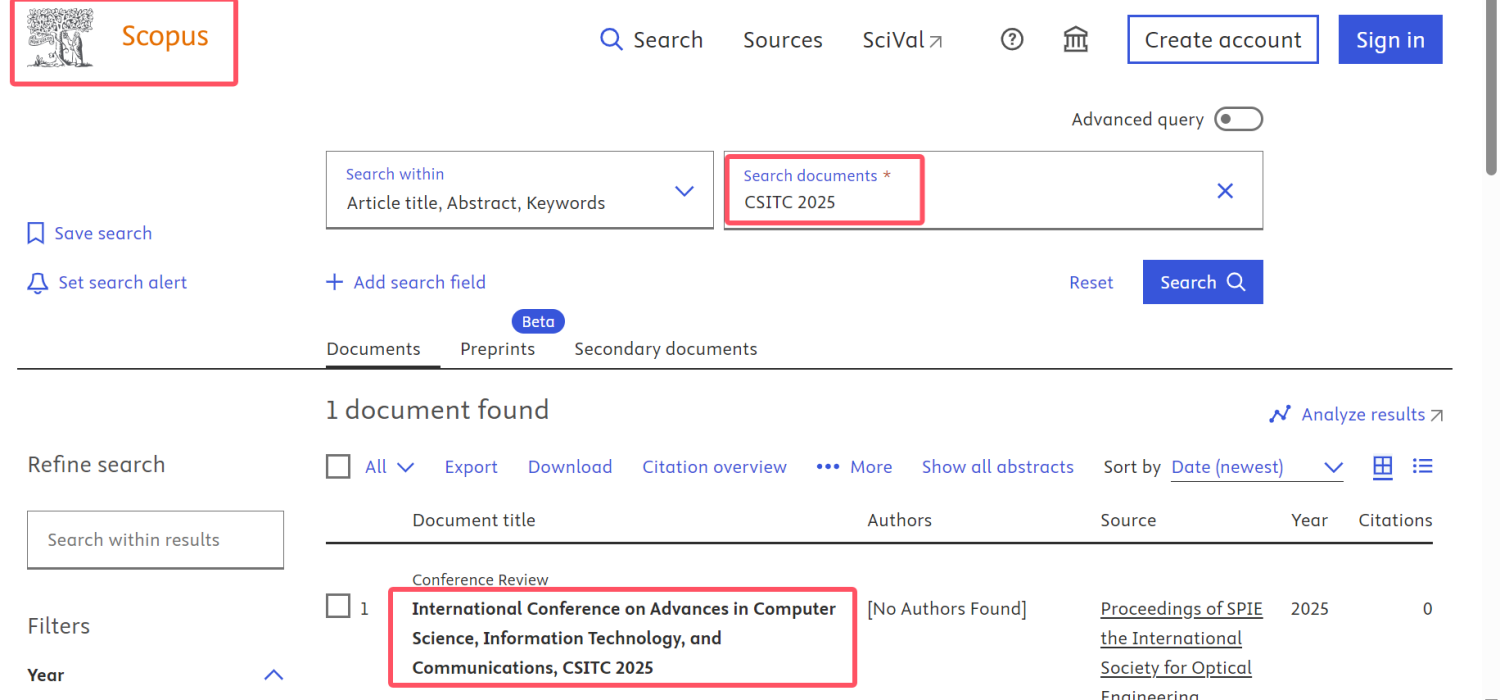The height and width of the screenshot is (700, 1500).
Task: Click the Analyze results link text
Action: click(1363, 414)
